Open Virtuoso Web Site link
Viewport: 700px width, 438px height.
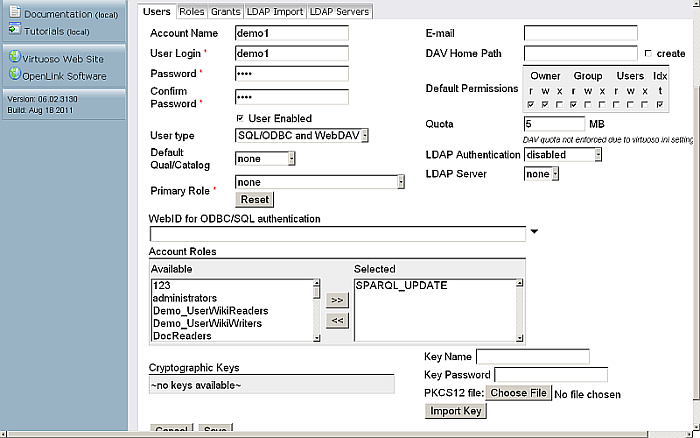click(63, 59)
